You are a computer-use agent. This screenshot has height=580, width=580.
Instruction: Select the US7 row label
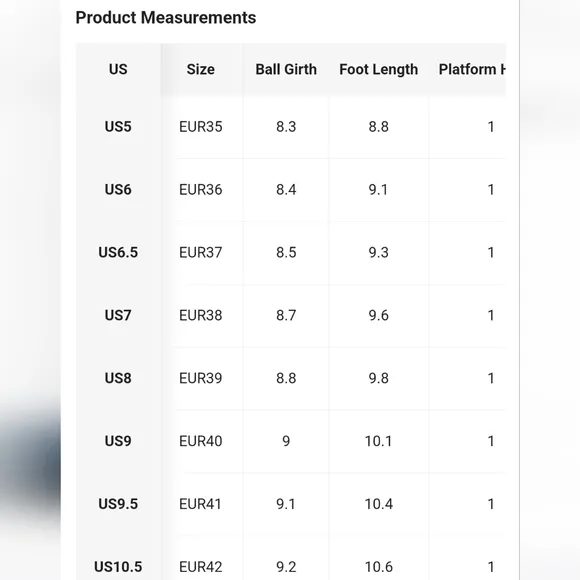pyautogui.click(x=118, y=315)
